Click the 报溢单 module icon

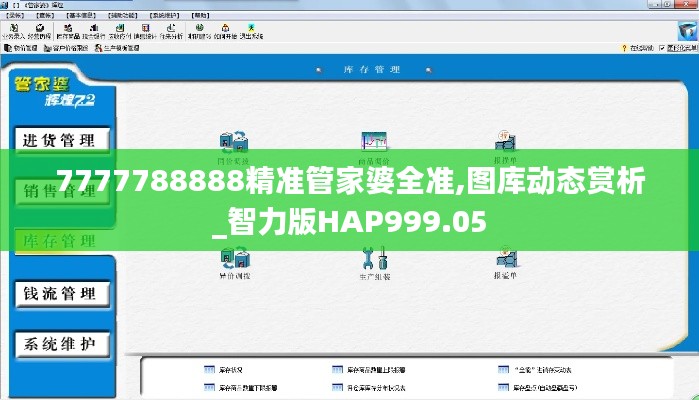tap(506, 263)
